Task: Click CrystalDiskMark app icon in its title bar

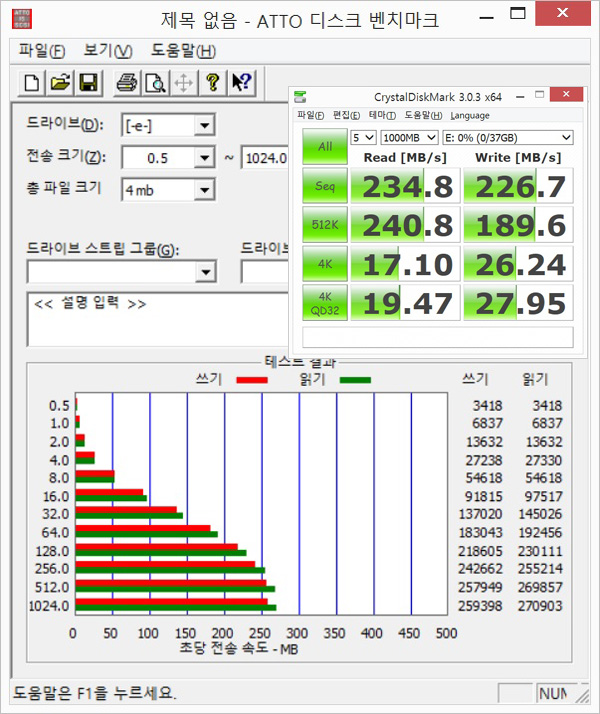Action: pyautogui.click(x=300, y=97)
